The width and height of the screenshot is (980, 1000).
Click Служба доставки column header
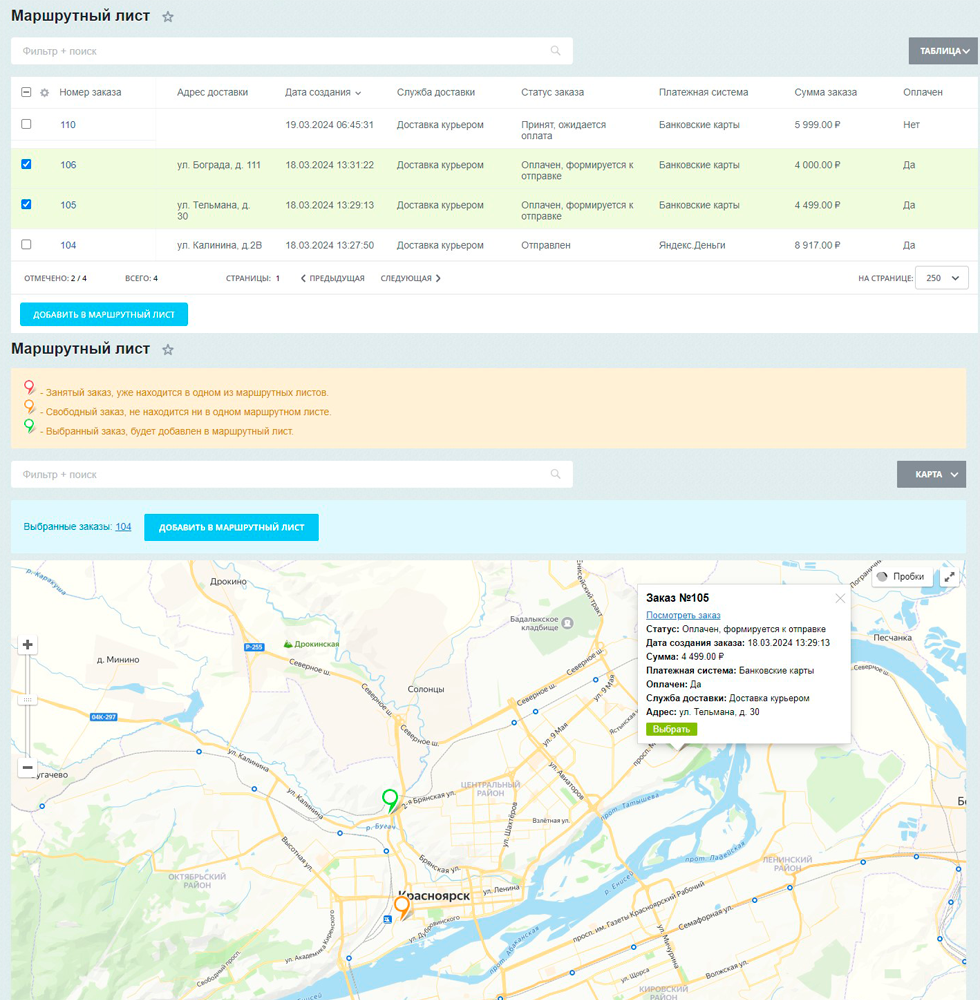435,92
